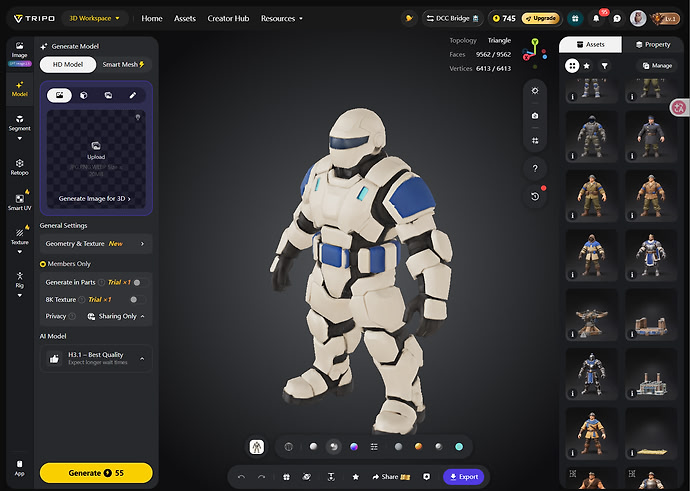The height and width of the screenshot is (491, 690).
Task: Select the Model tool in sidebar
Action: click(19, 88)
